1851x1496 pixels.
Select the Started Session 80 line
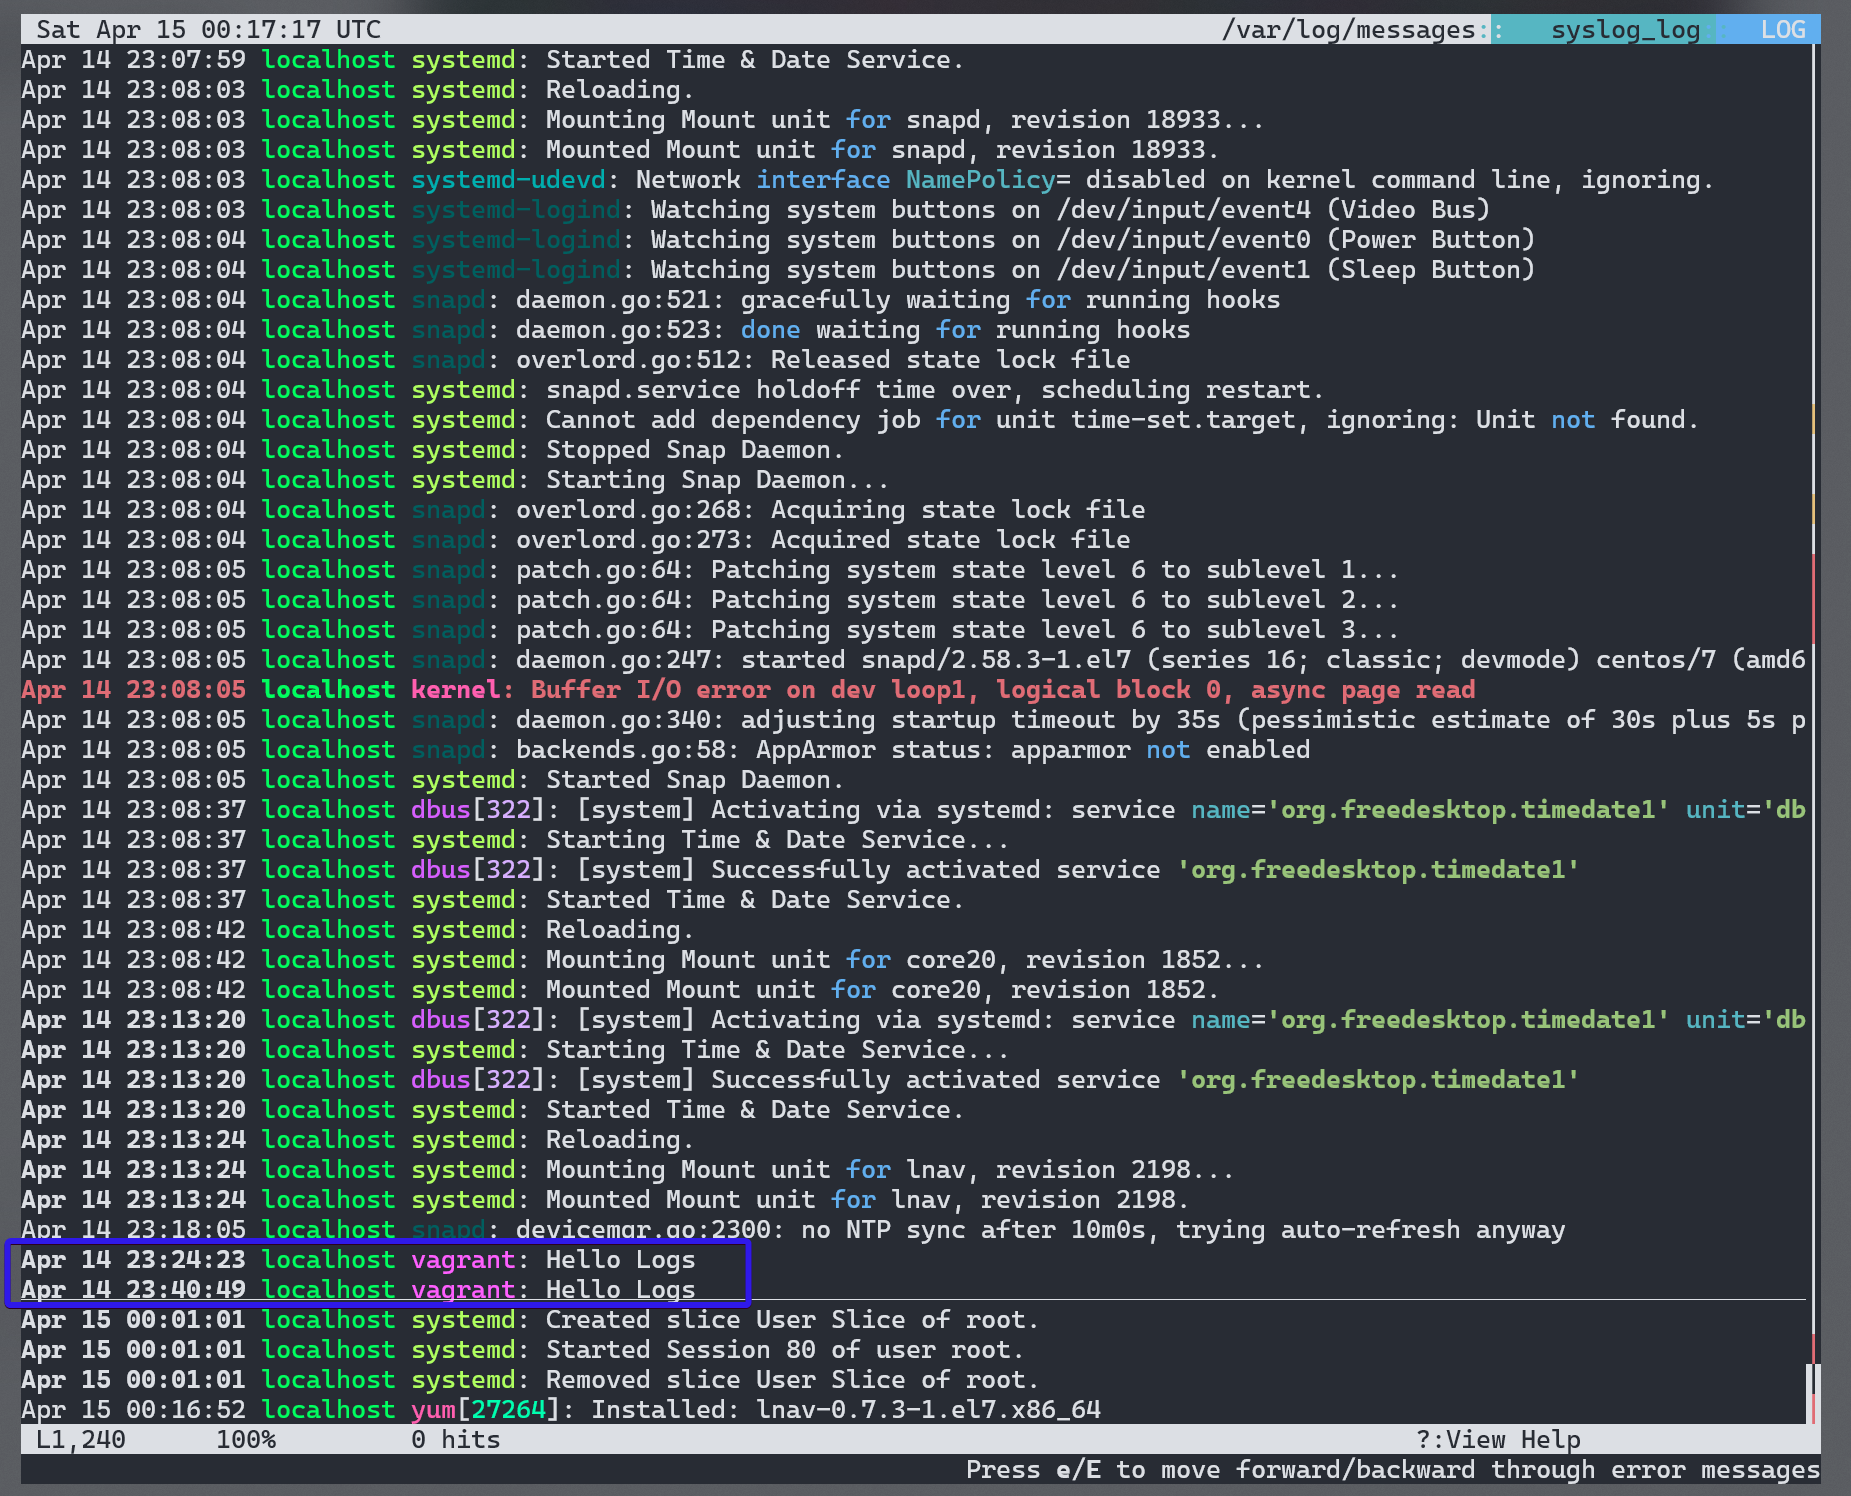523,1350
